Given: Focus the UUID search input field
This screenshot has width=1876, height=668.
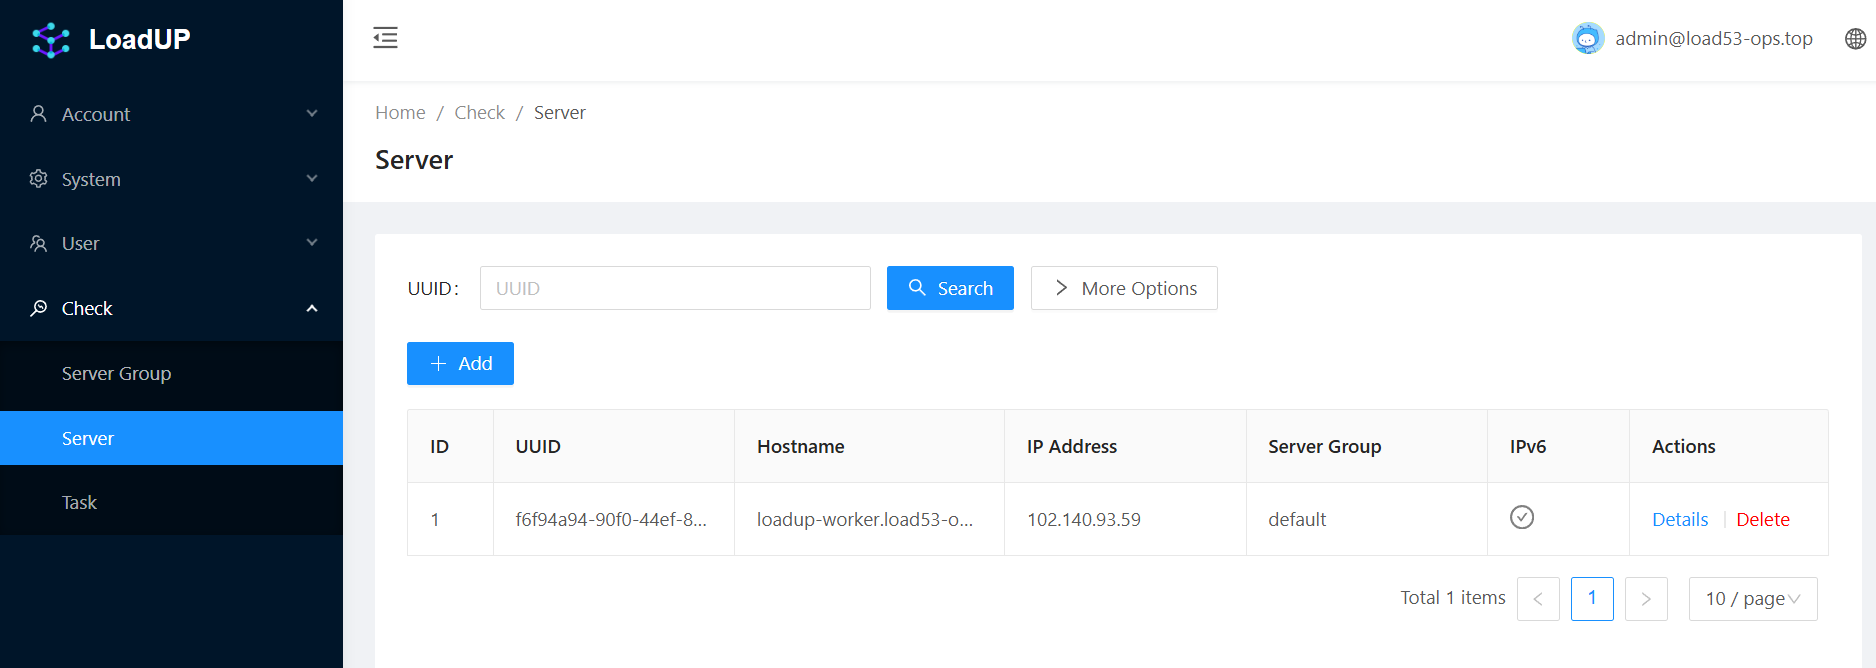Looking at the screenshot, I should point(675,288).
